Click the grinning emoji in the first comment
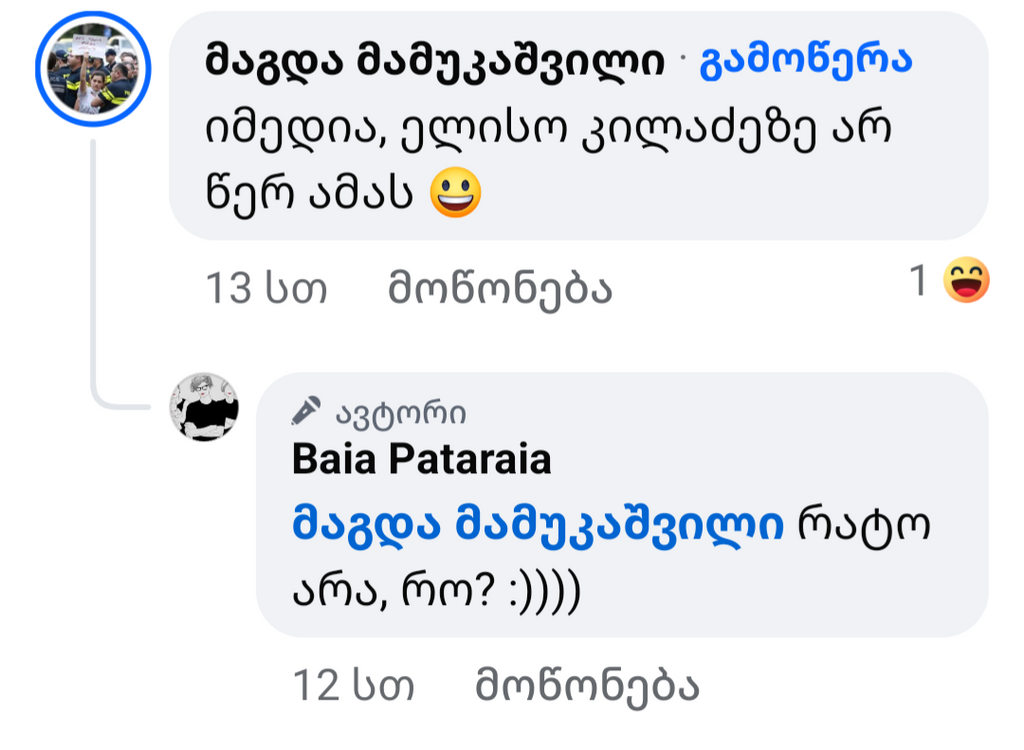Screen dimensions: 1024x750 pyautogui.click(x=455, y=193)
